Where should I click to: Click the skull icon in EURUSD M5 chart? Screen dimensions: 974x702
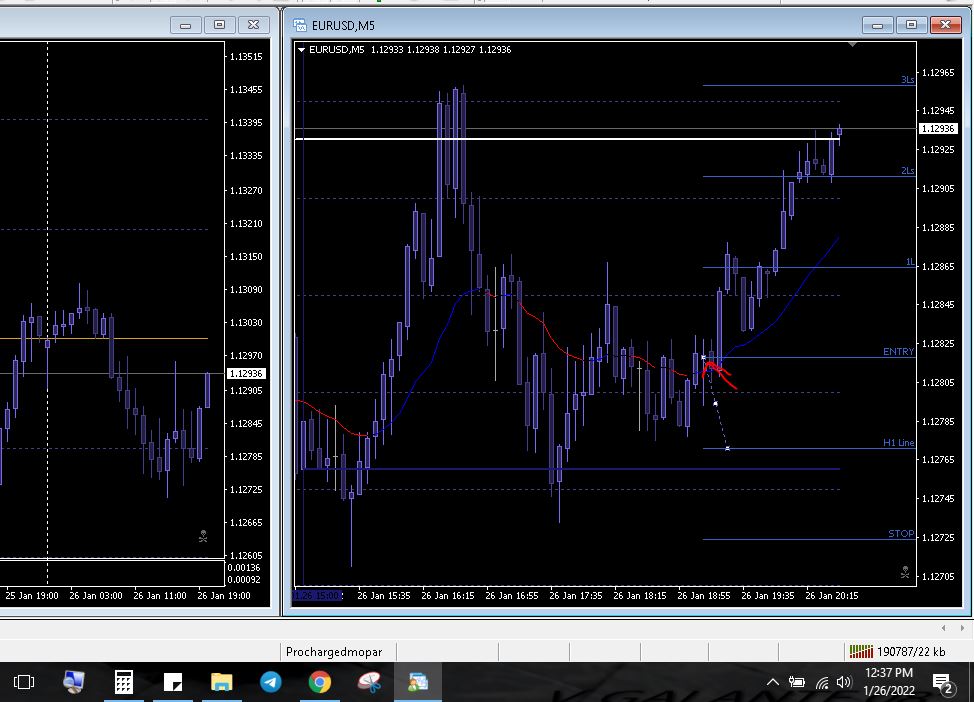click(x=905, y=572)
